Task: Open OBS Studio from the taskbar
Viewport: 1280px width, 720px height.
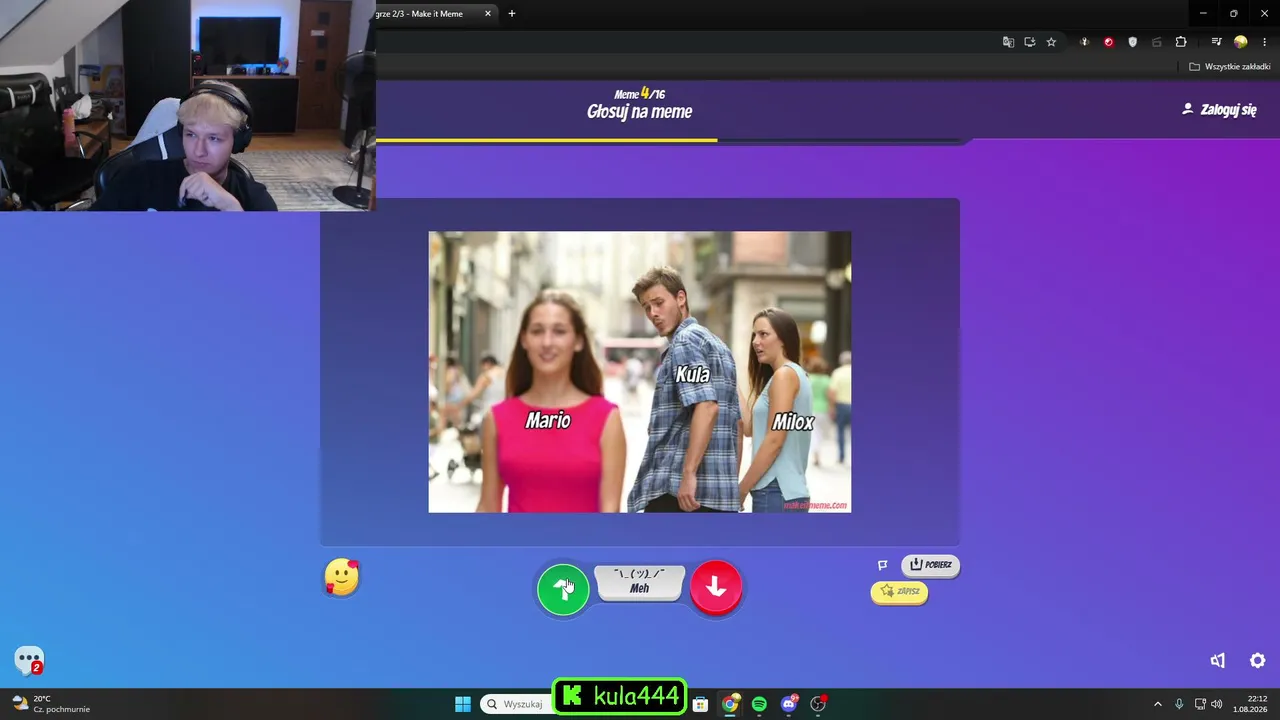Action: (x=819, y=704)
